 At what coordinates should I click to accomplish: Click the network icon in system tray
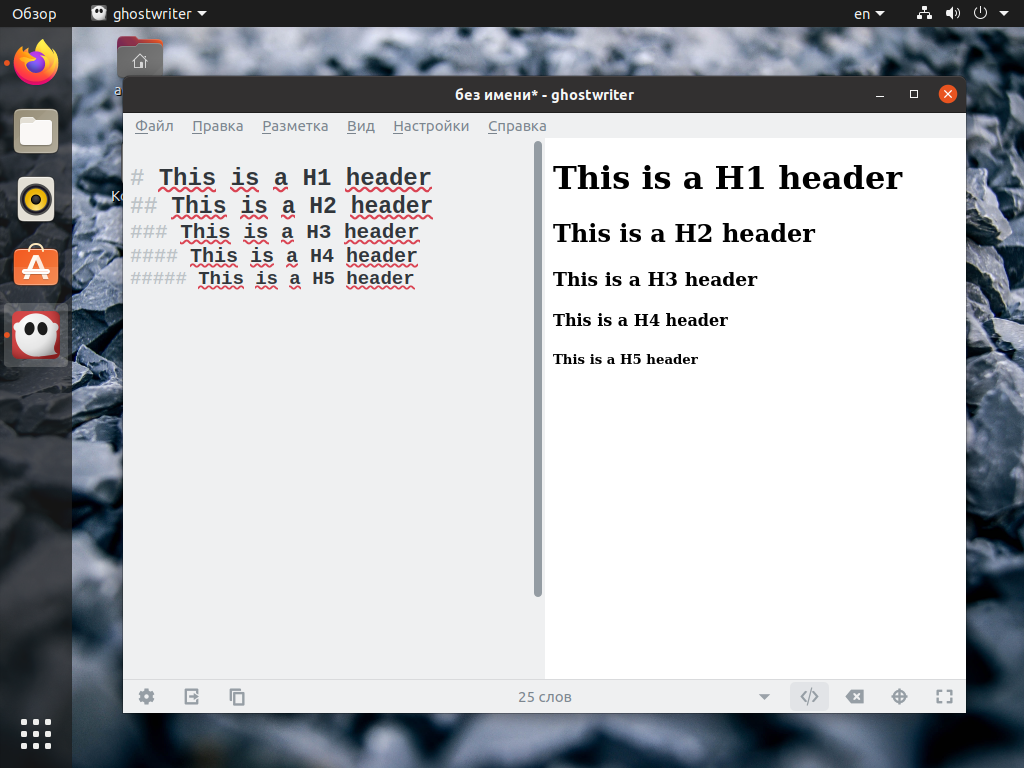coord(924,13)
